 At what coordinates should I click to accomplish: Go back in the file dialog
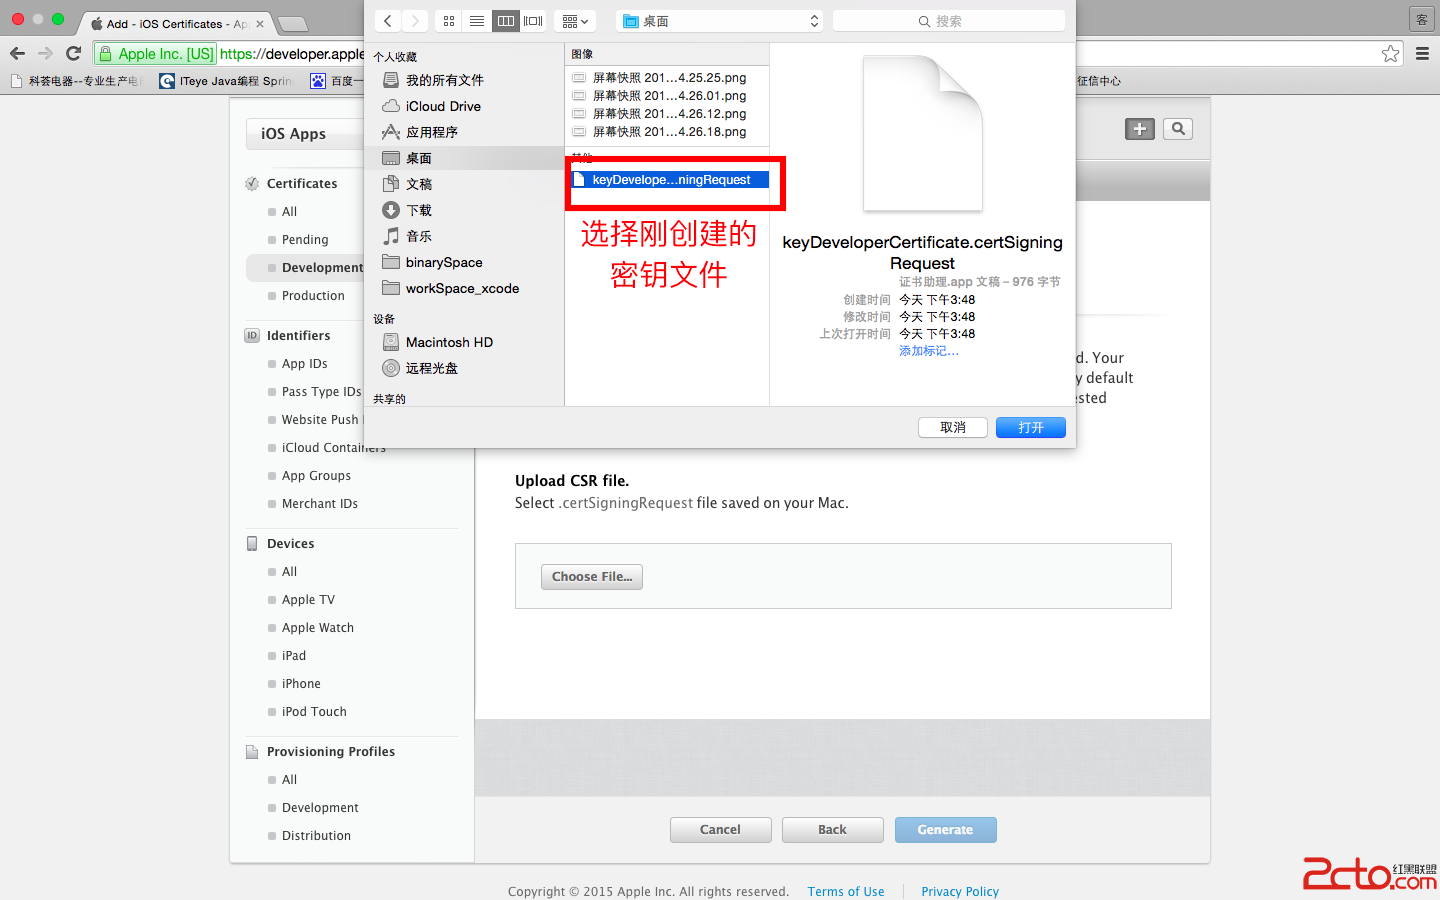pos(388,21)
